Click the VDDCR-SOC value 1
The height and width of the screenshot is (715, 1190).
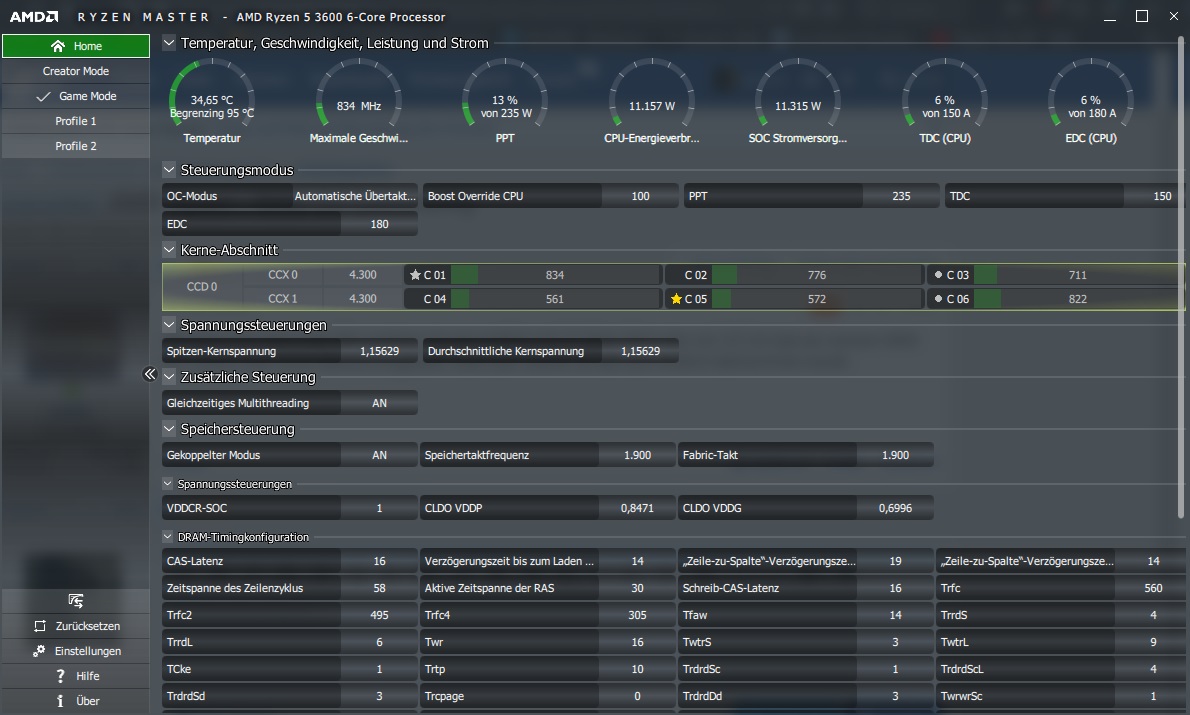(x=379, y=509)
